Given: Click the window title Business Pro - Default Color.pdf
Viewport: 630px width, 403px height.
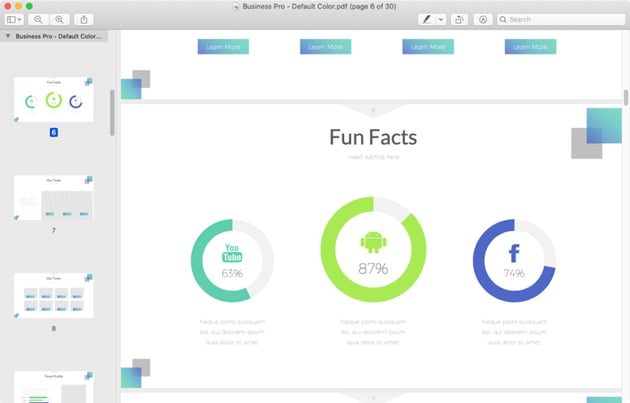Looking at the screenshot, I should point(319,6).
